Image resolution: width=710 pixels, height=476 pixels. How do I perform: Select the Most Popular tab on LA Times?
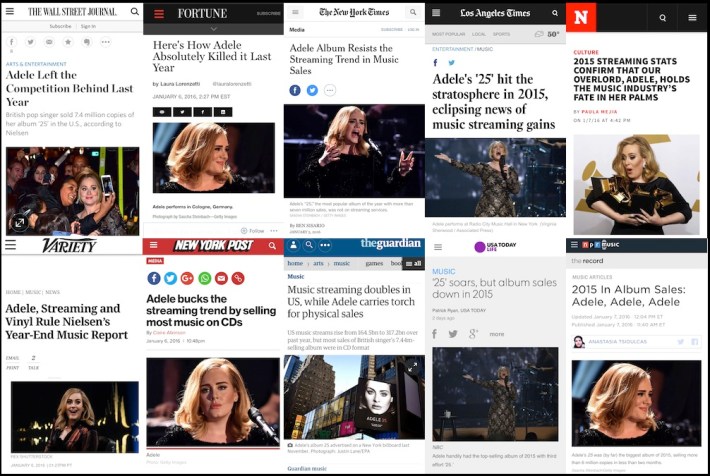click(448, 34)
